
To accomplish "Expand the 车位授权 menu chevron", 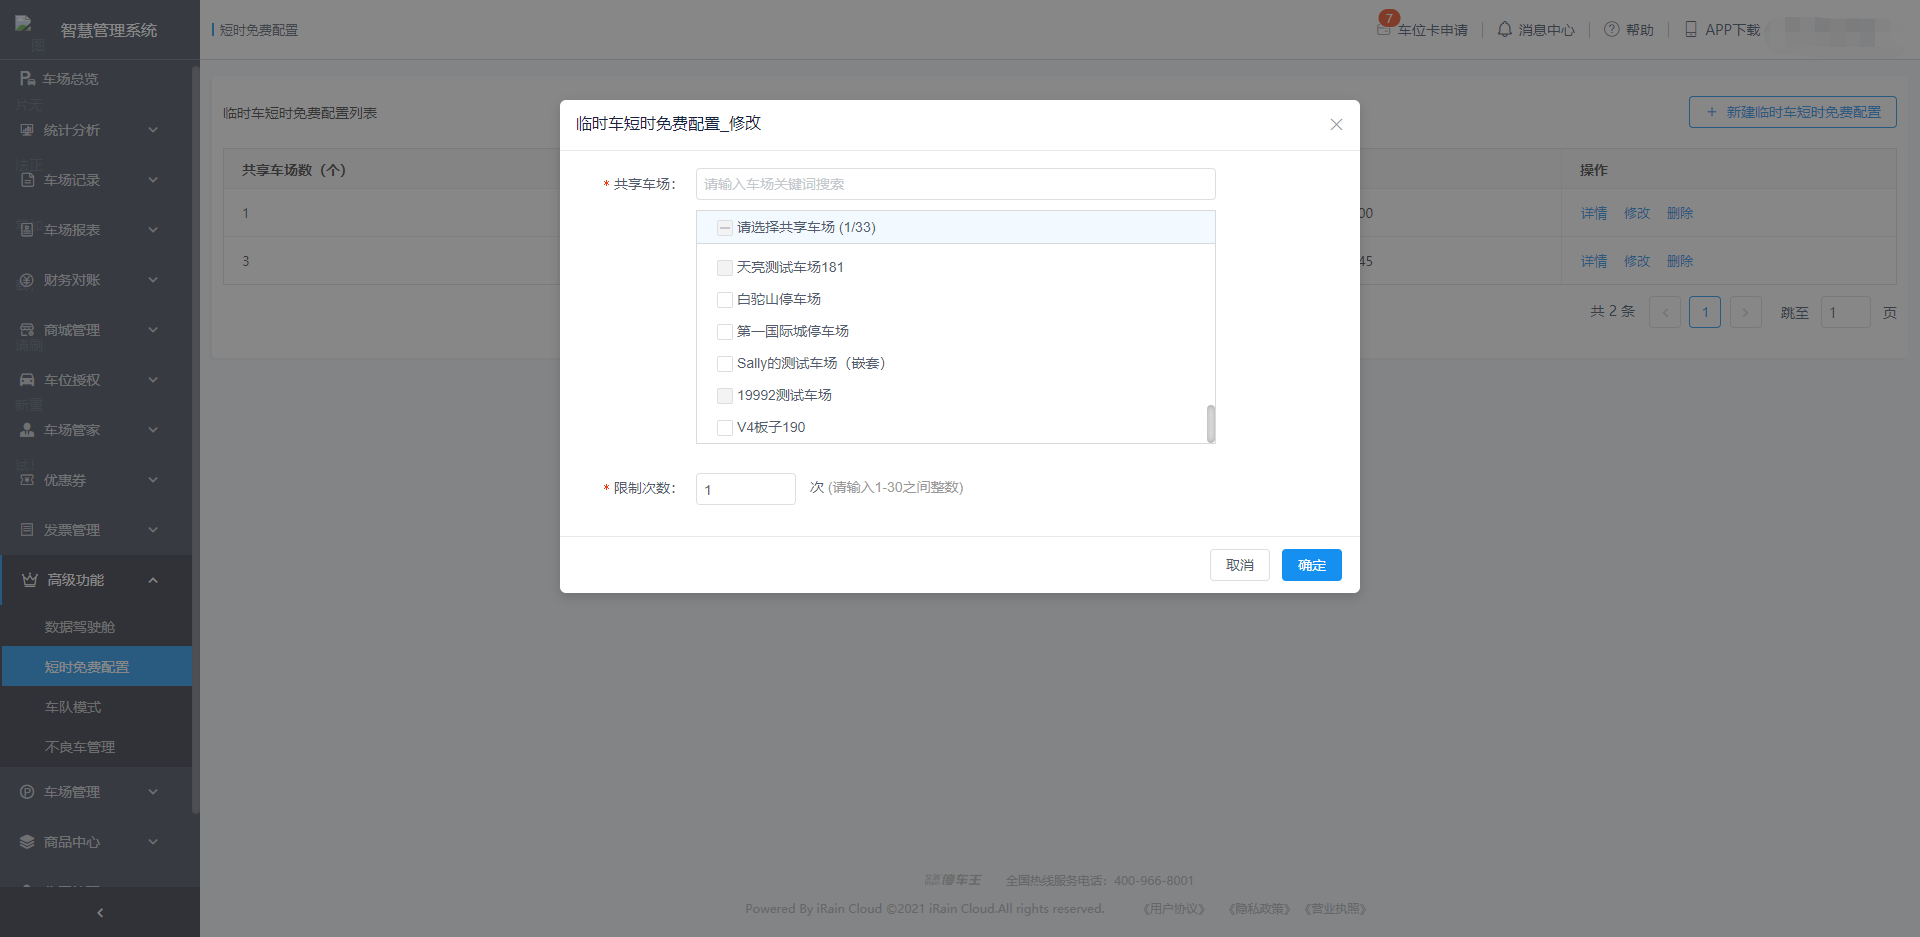I will point(153,380).
